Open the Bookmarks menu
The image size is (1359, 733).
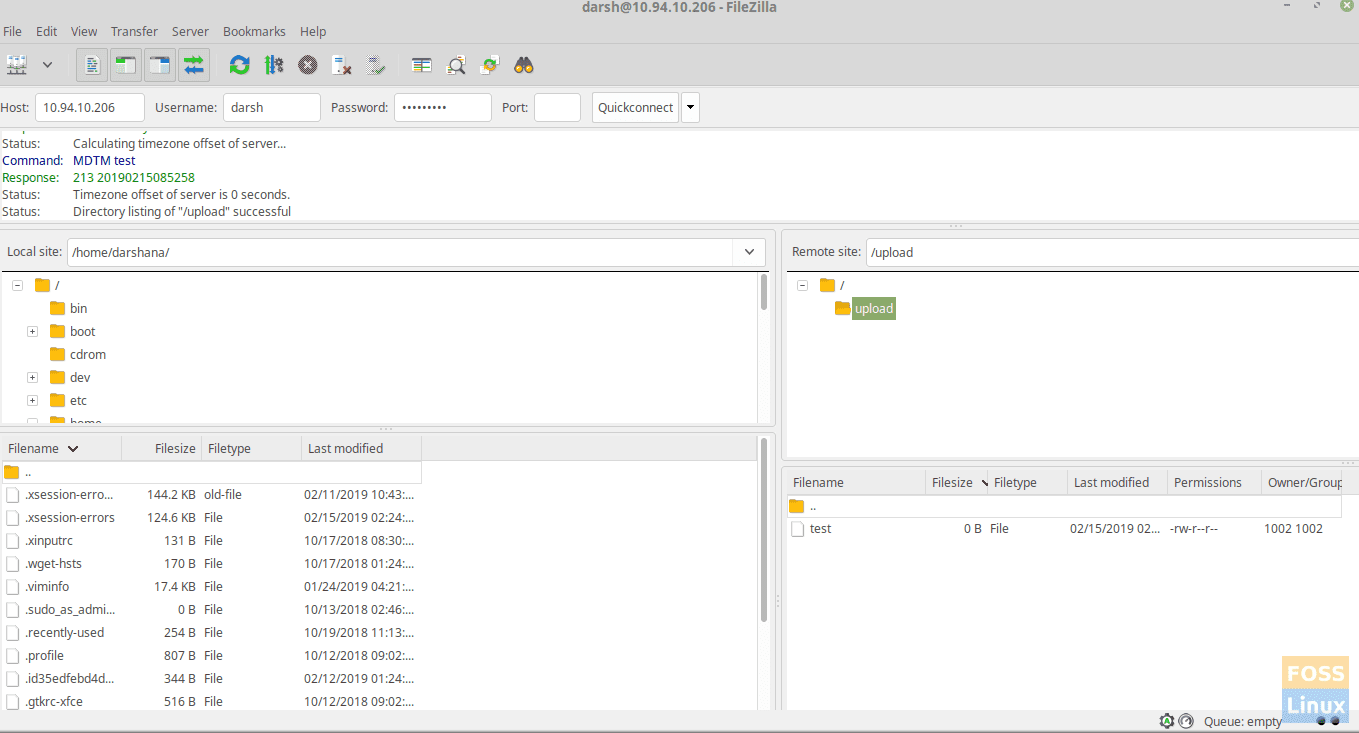[x=254, y=31]
